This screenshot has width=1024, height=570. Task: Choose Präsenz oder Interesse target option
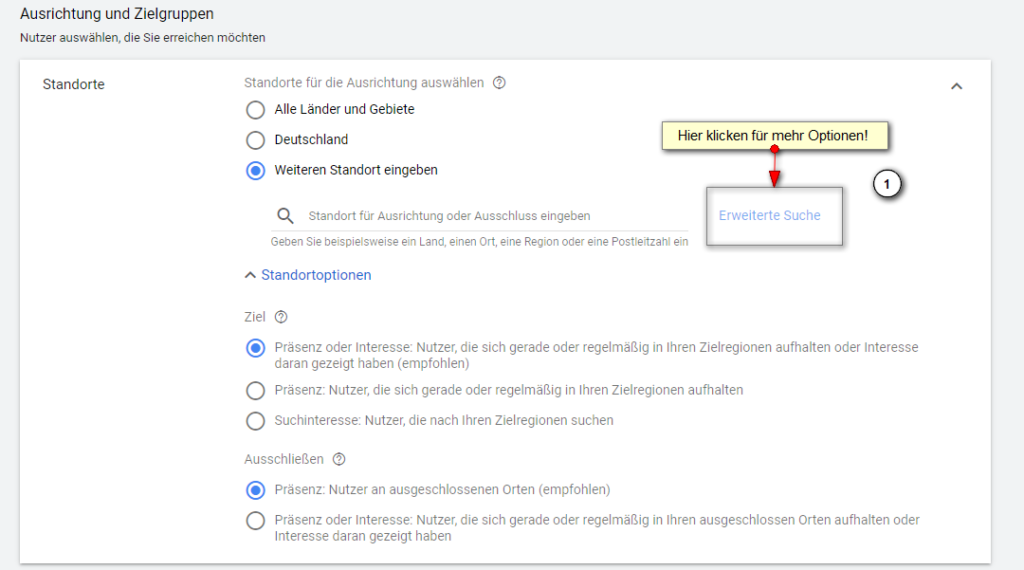coord(256,348)
